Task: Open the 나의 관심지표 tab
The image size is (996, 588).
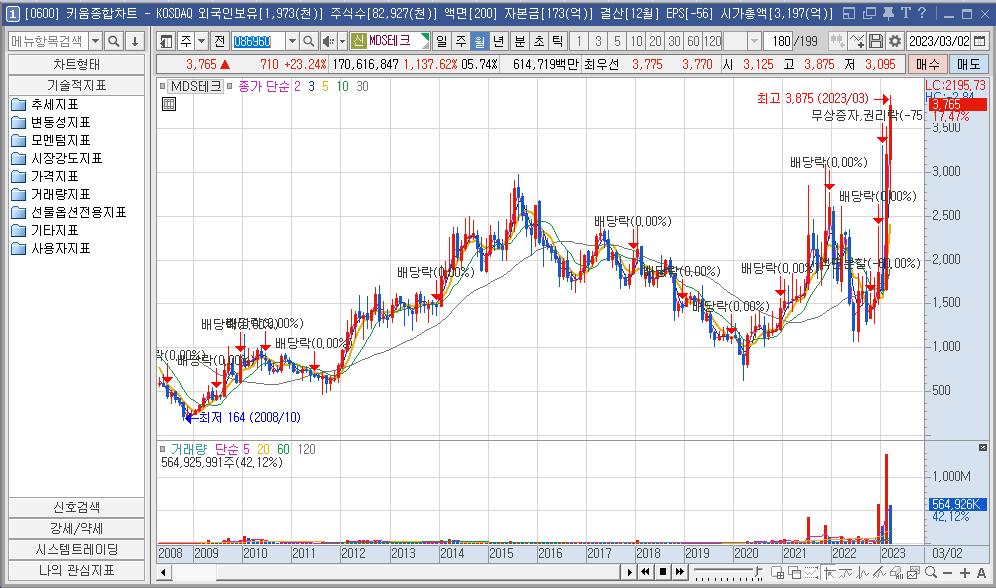Action: click(76, 570)
